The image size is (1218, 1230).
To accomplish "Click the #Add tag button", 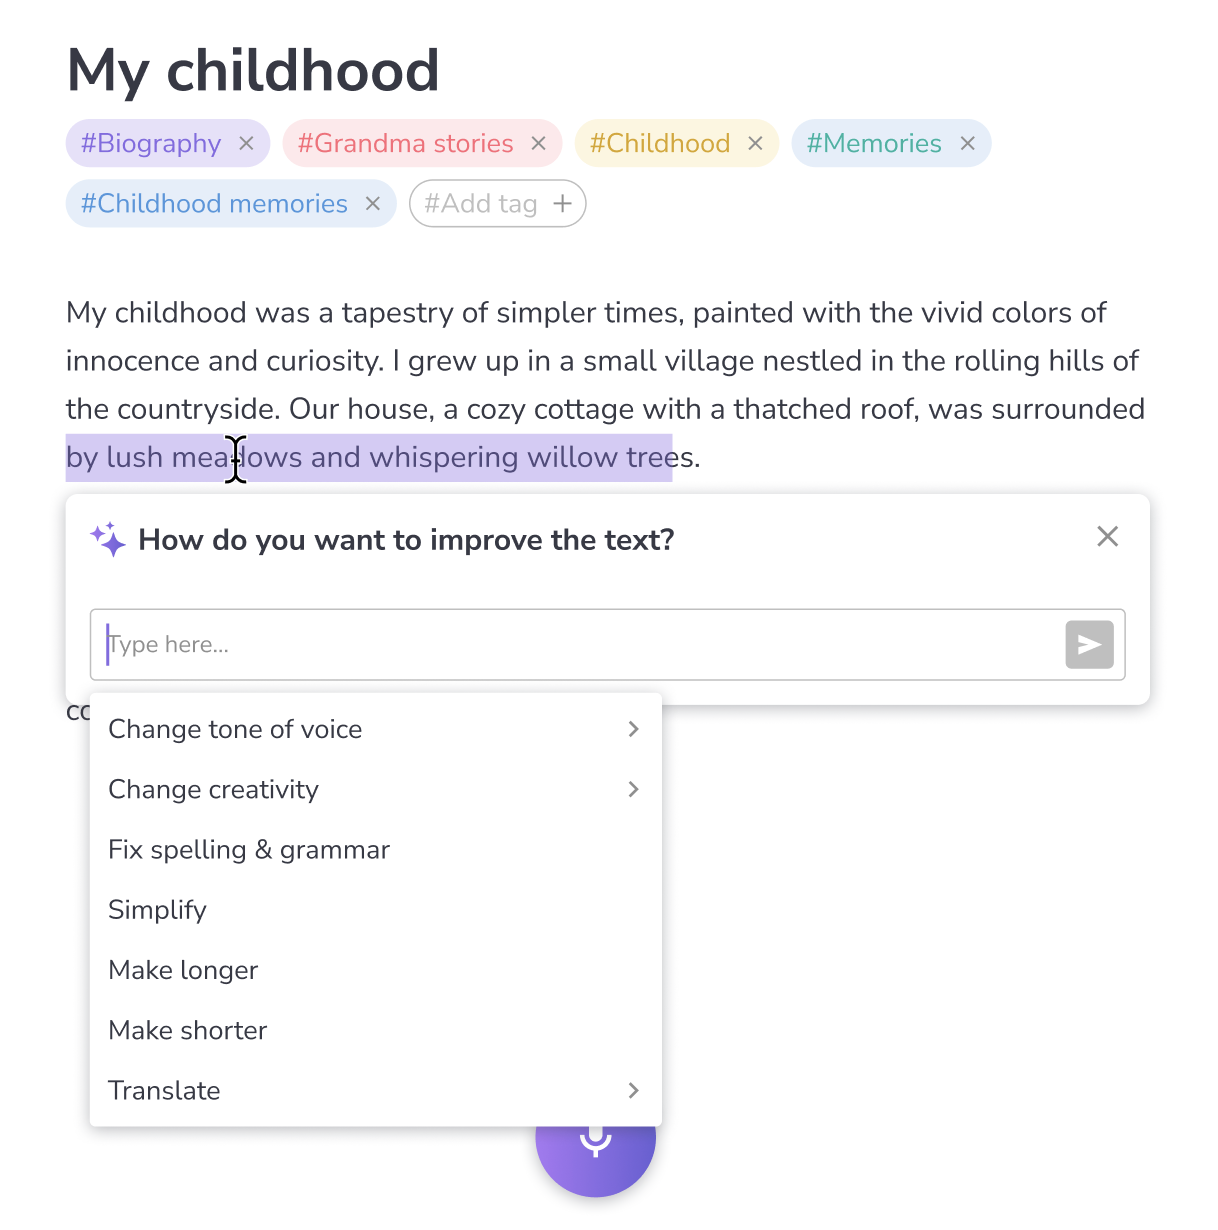I will click(x=497, y=204).
